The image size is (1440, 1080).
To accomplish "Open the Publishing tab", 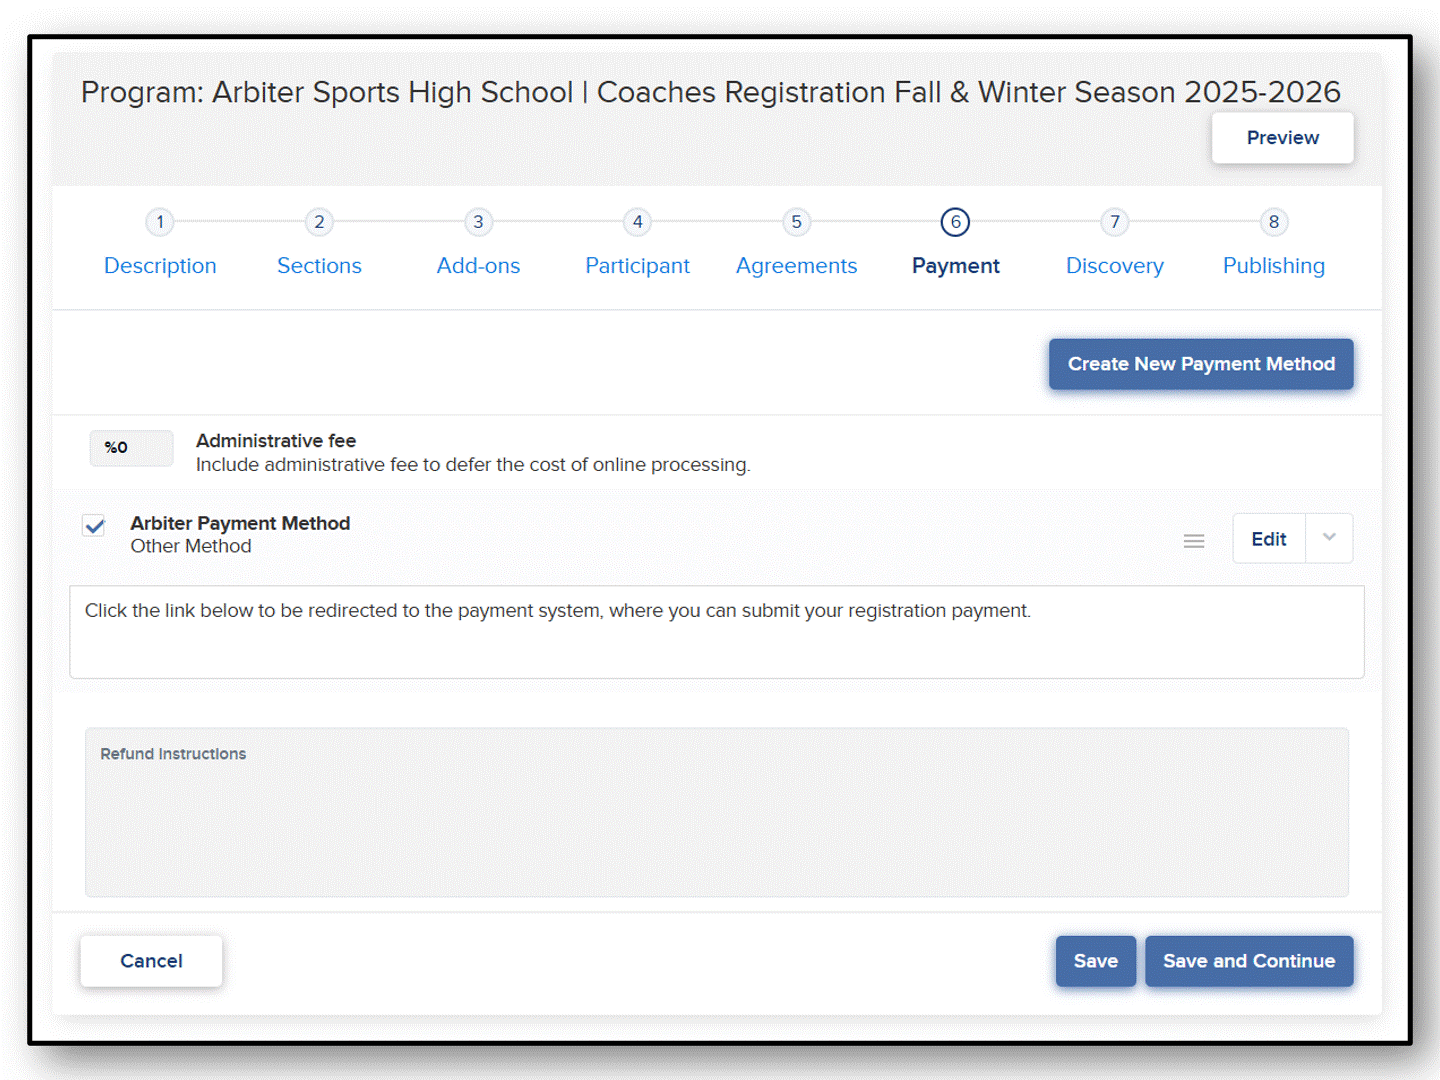I will point(1274,266).
